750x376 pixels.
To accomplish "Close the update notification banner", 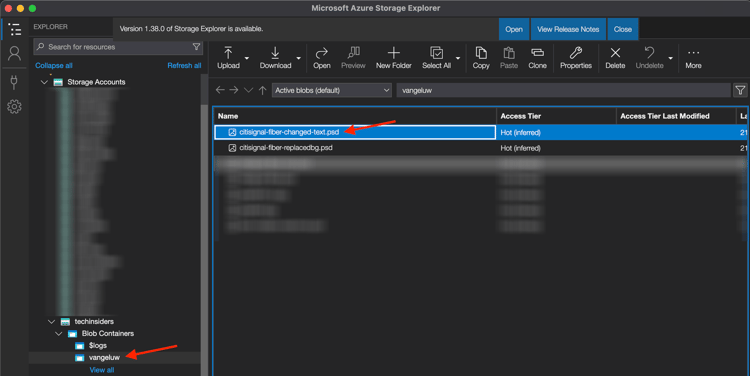I will click(623, 29).
